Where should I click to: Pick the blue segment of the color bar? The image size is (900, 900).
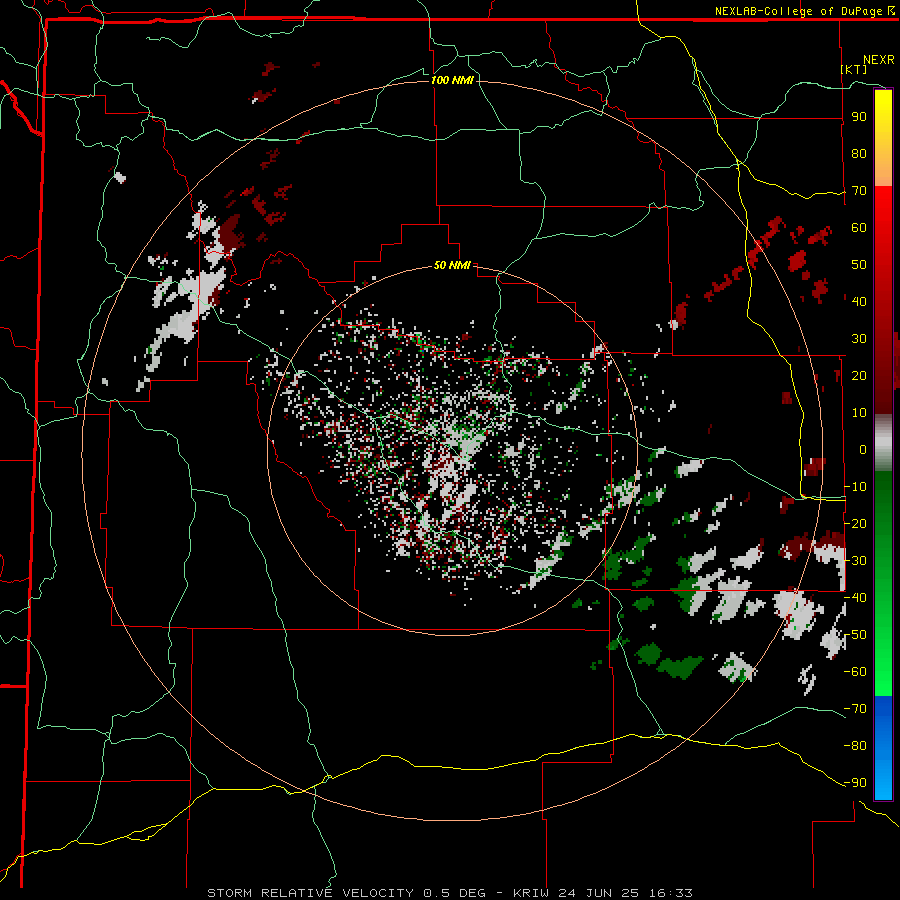tap(883, 747)
